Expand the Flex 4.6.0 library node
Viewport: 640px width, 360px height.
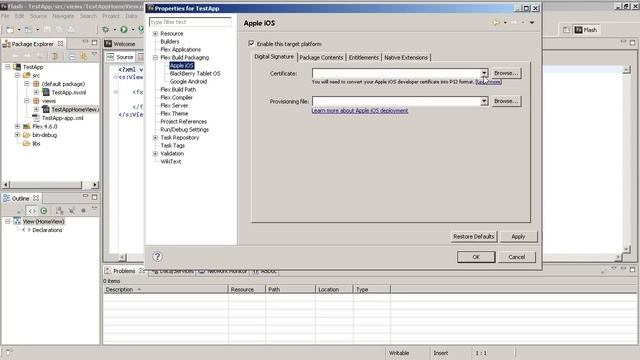(17, 127)
